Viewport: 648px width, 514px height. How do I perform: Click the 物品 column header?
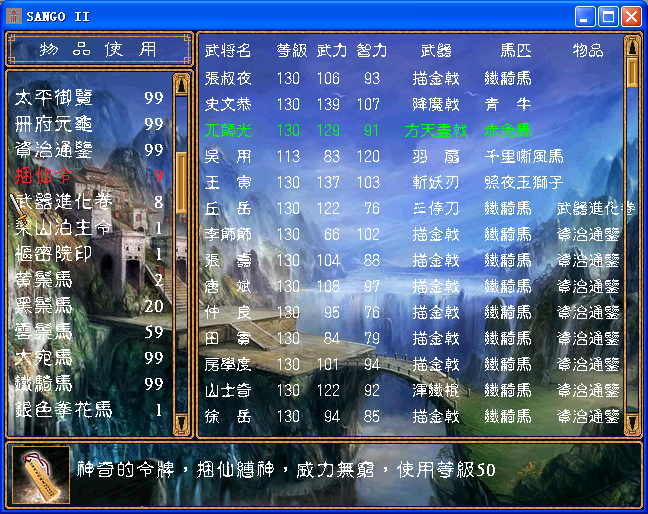click(588, 51)
